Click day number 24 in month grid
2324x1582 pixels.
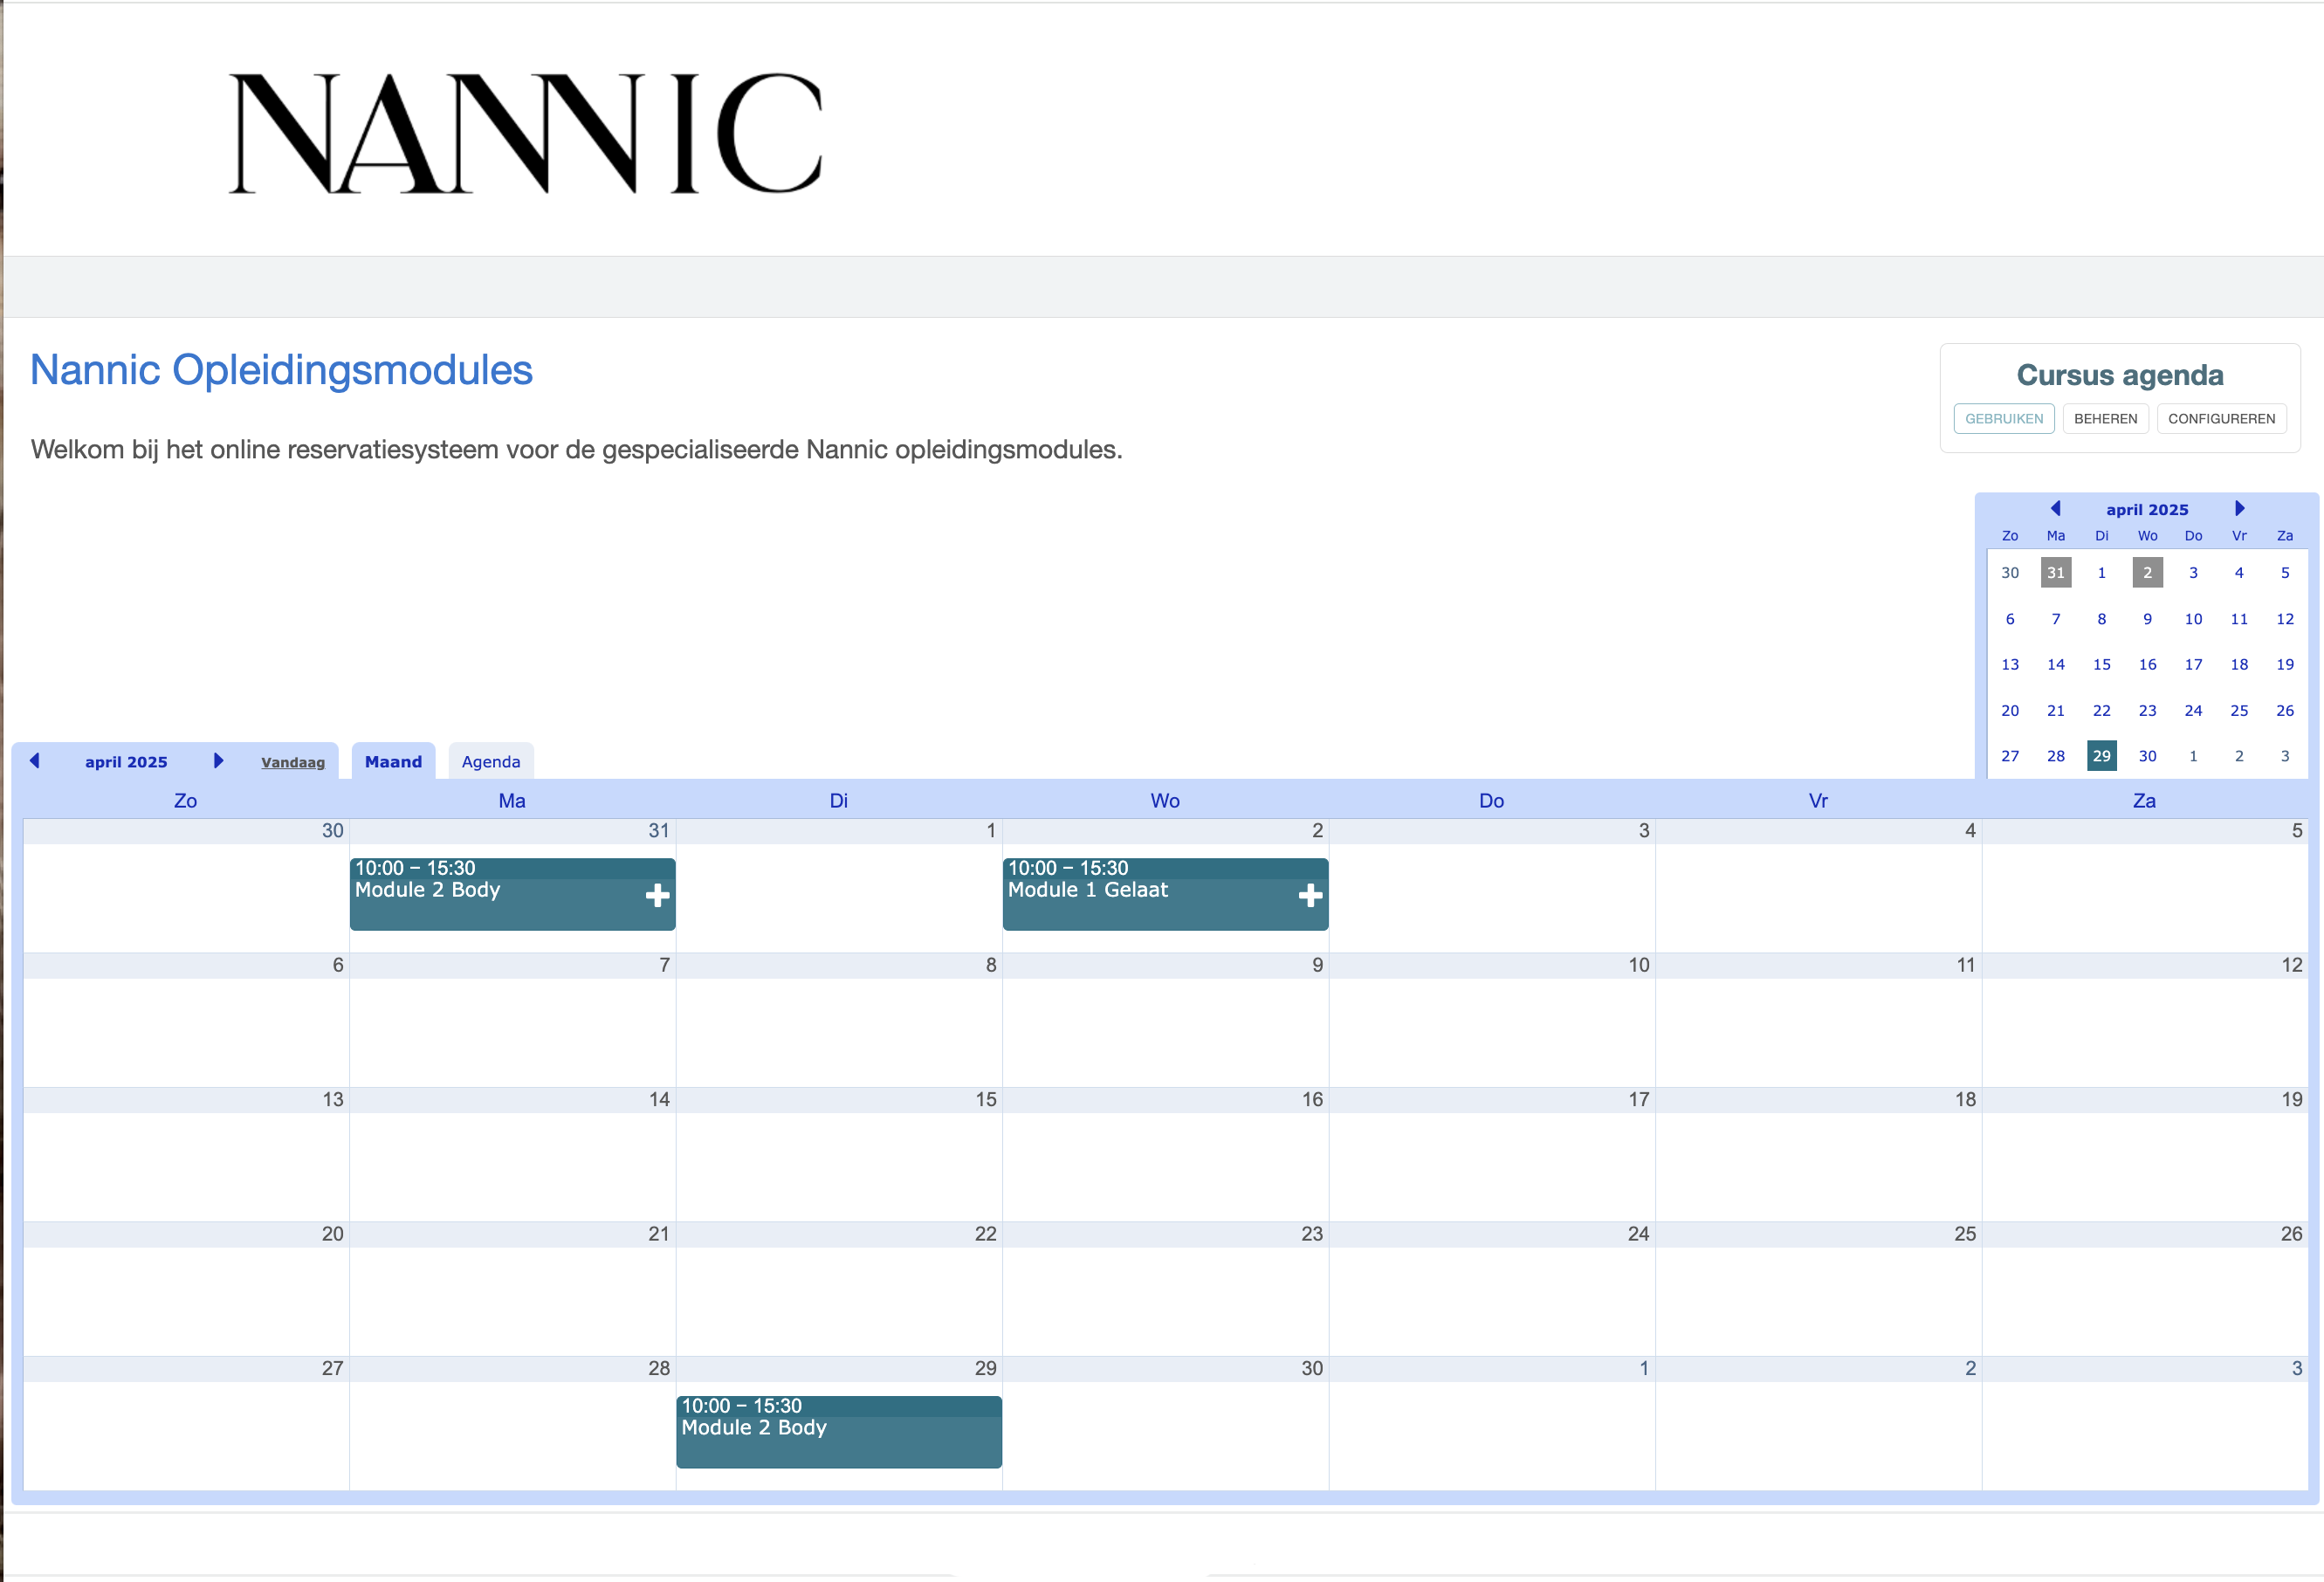(x=1638, y=1234)
